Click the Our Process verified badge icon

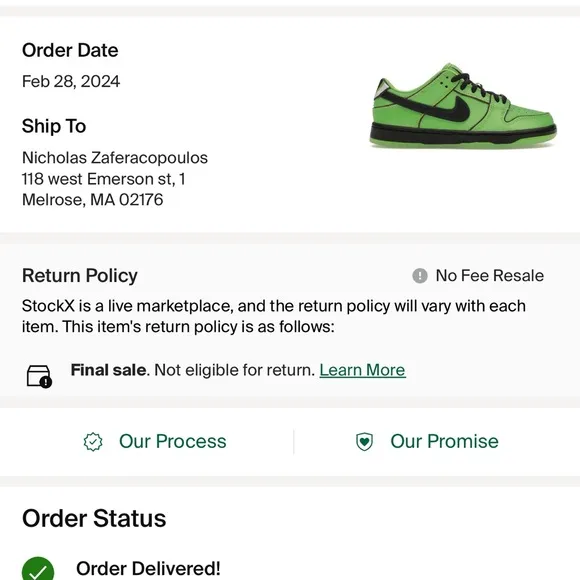click(x=93, y=442)
